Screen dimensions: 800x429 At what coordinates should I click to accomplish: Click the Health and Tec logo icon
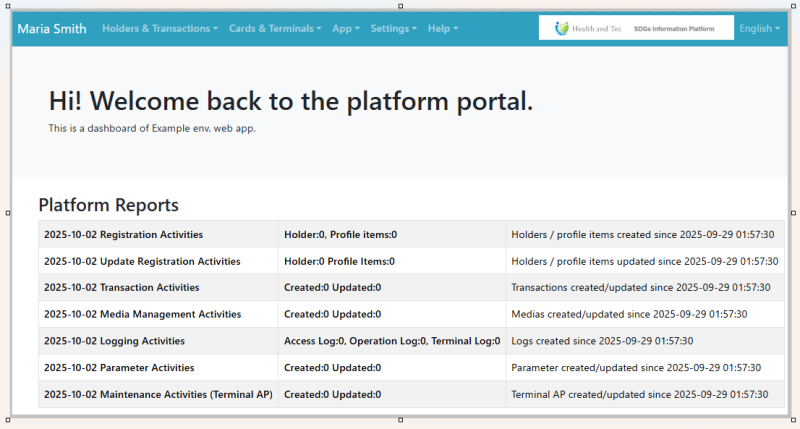pos(563,28)
